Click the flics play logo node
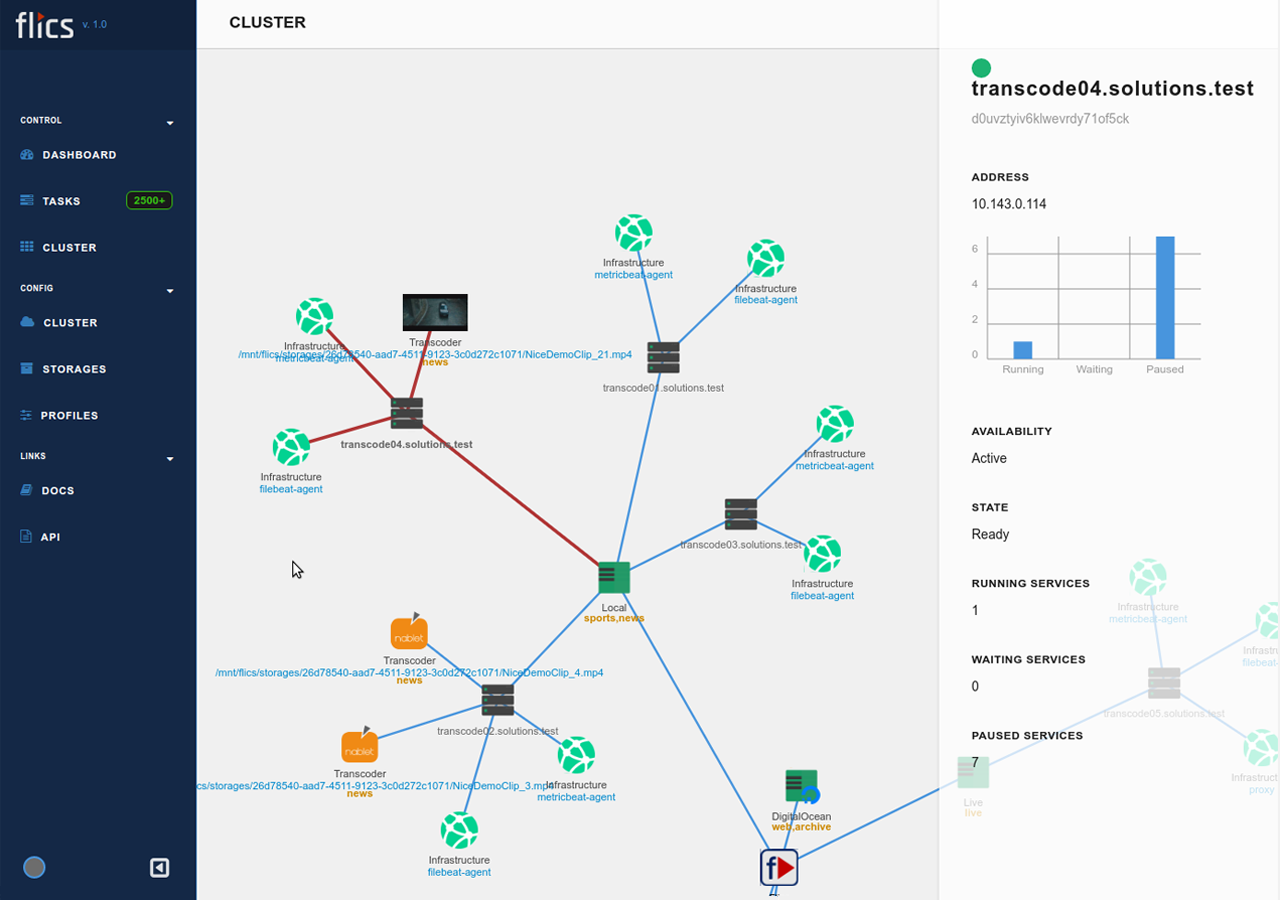Viewport: 1280px width, 900px height. pos(779,867)
